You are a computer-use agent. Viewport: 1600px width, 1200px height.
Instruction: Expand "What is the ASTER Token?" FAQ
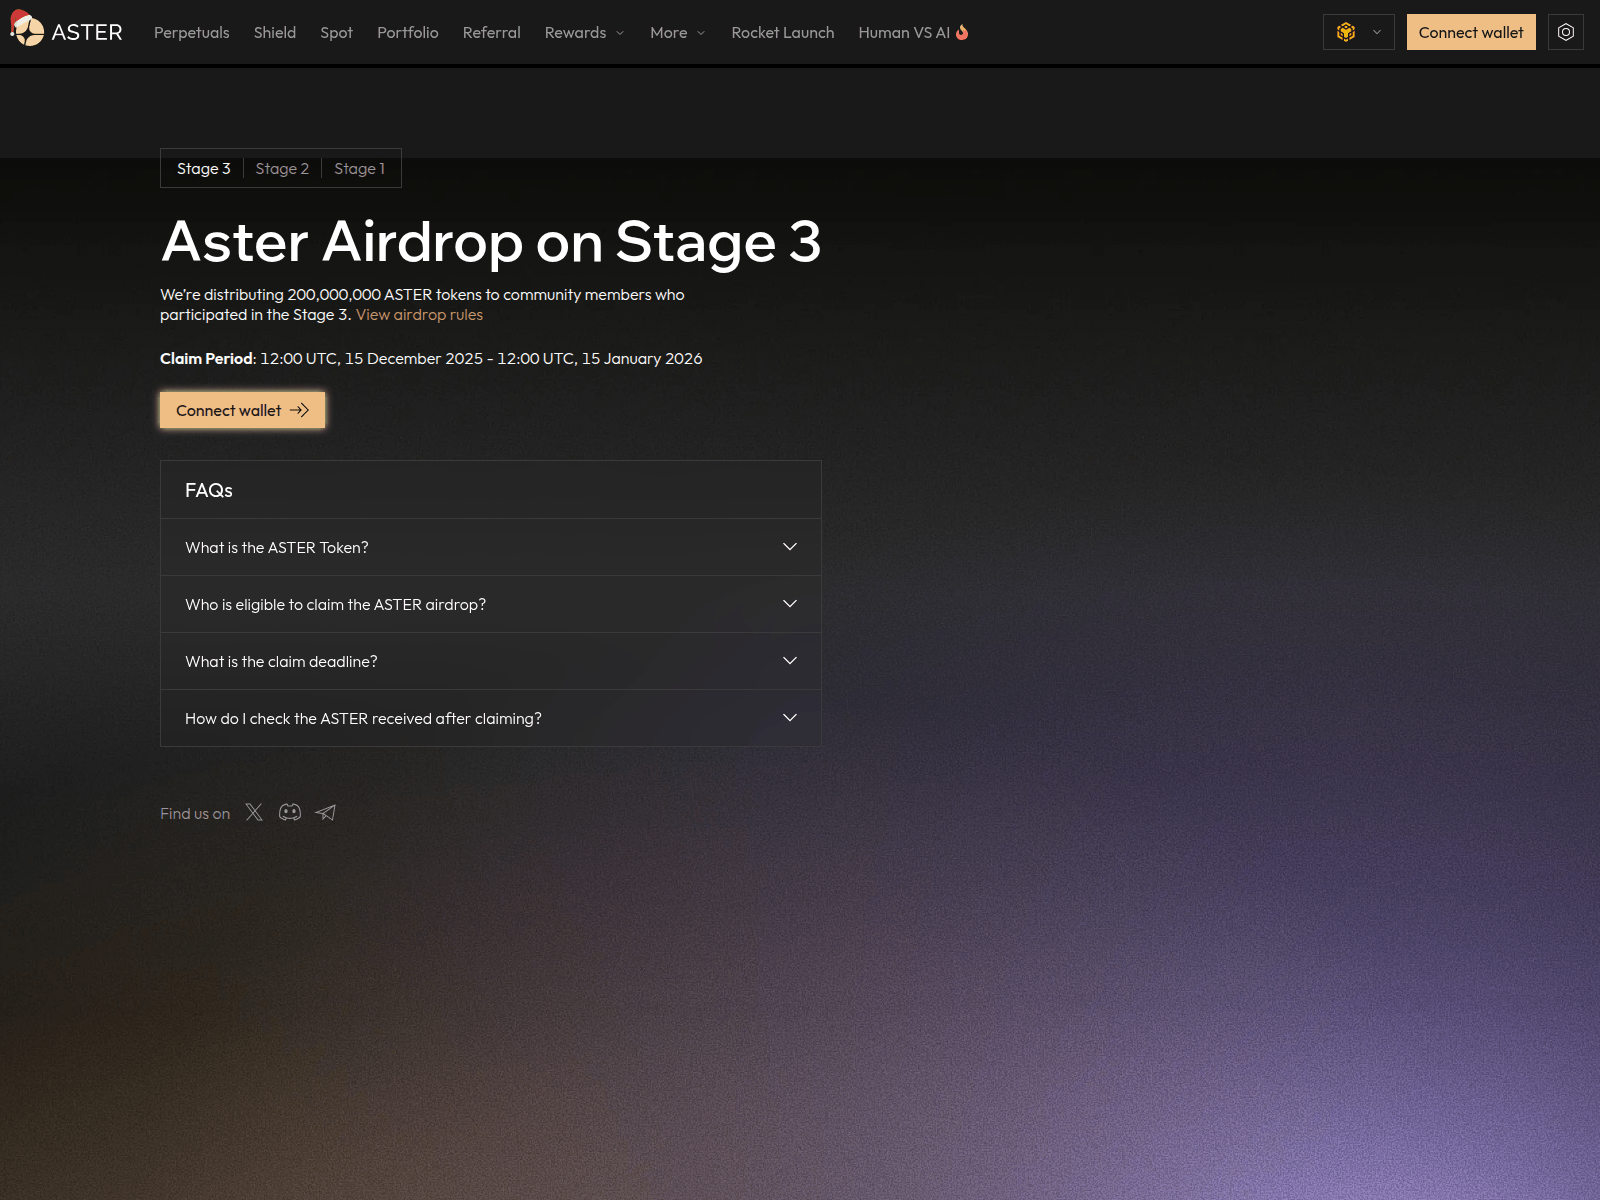[490, 547]
